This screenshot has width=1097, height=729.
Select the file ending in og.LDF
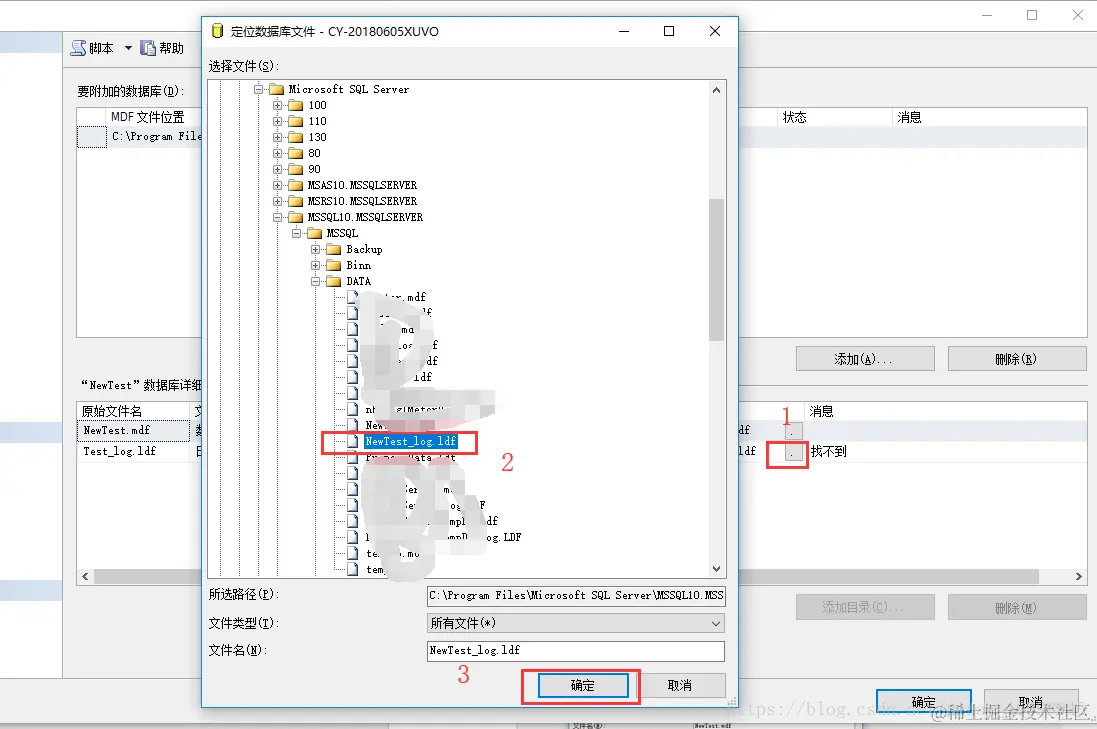(443, 537)
